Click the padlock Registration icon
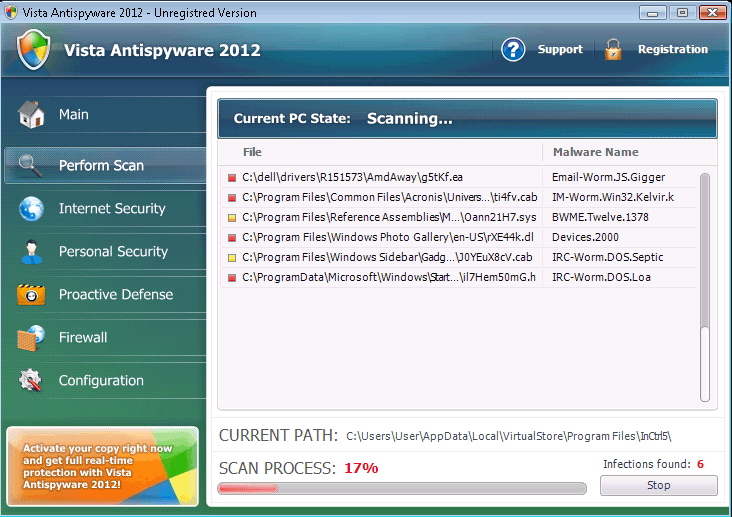The image size is (732, 517). pyautogui.click(x=613, y=50)
